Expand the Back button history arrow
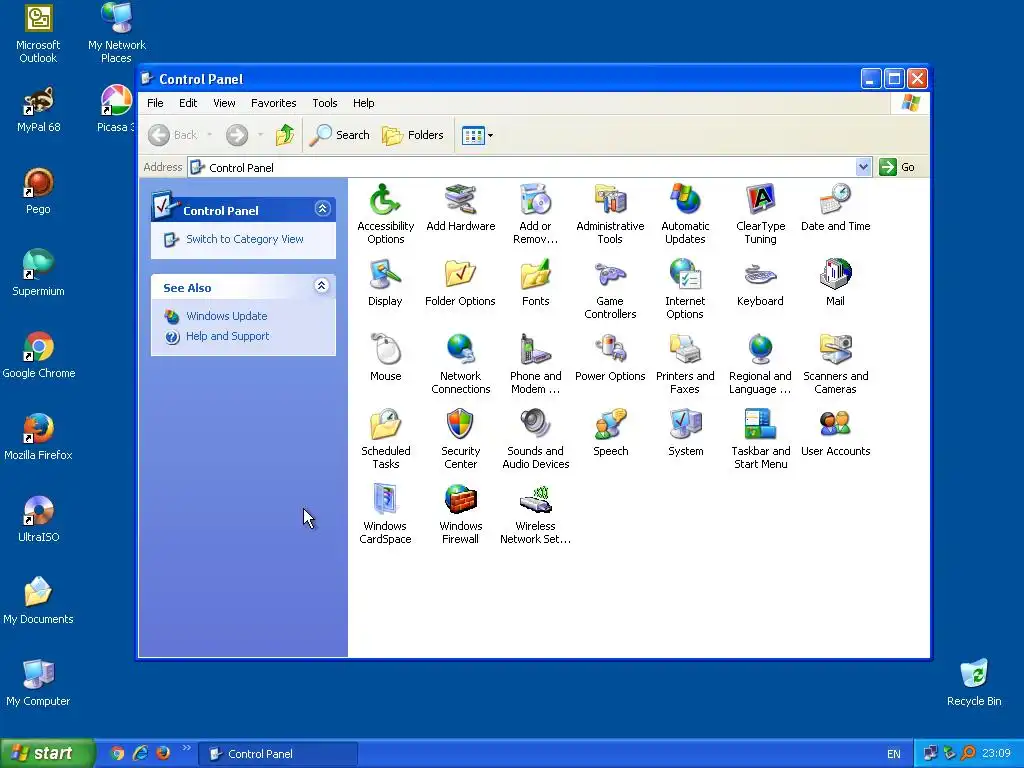Viewport: 1024px width, 768px height. (210, 135)
